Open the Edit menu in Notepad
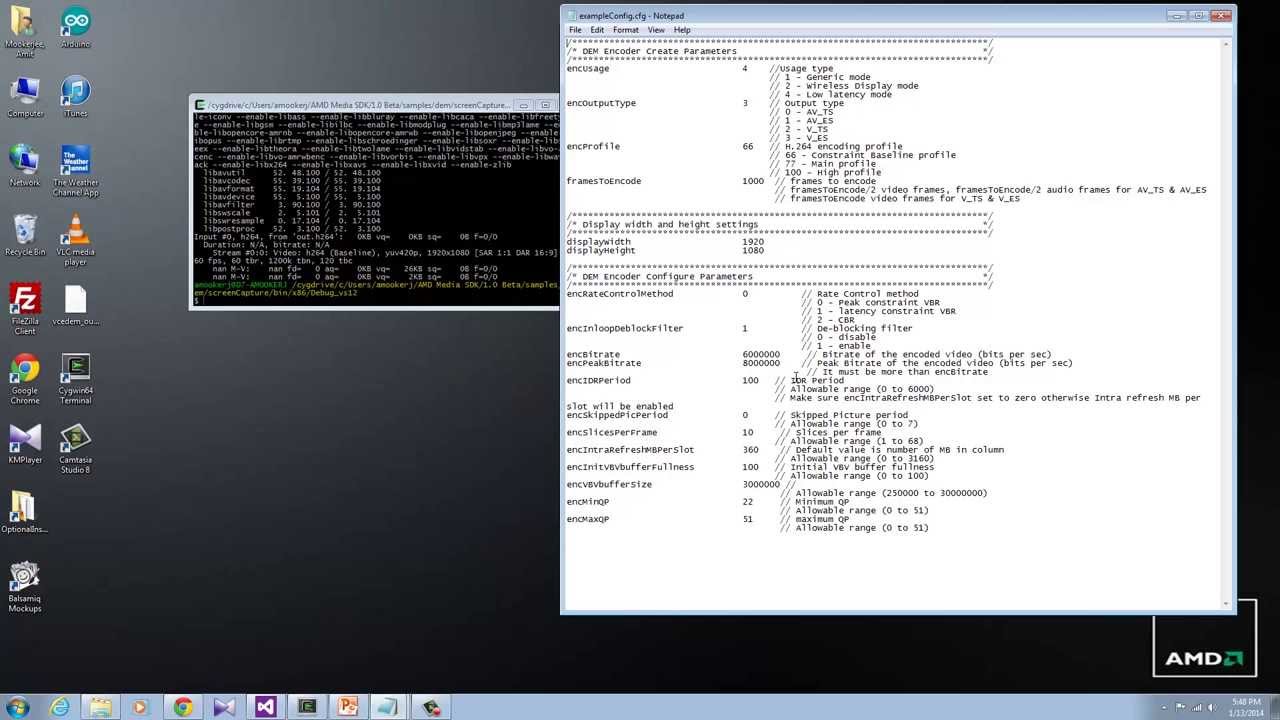This screenshot has width=1280, height=720. (597, 30)
